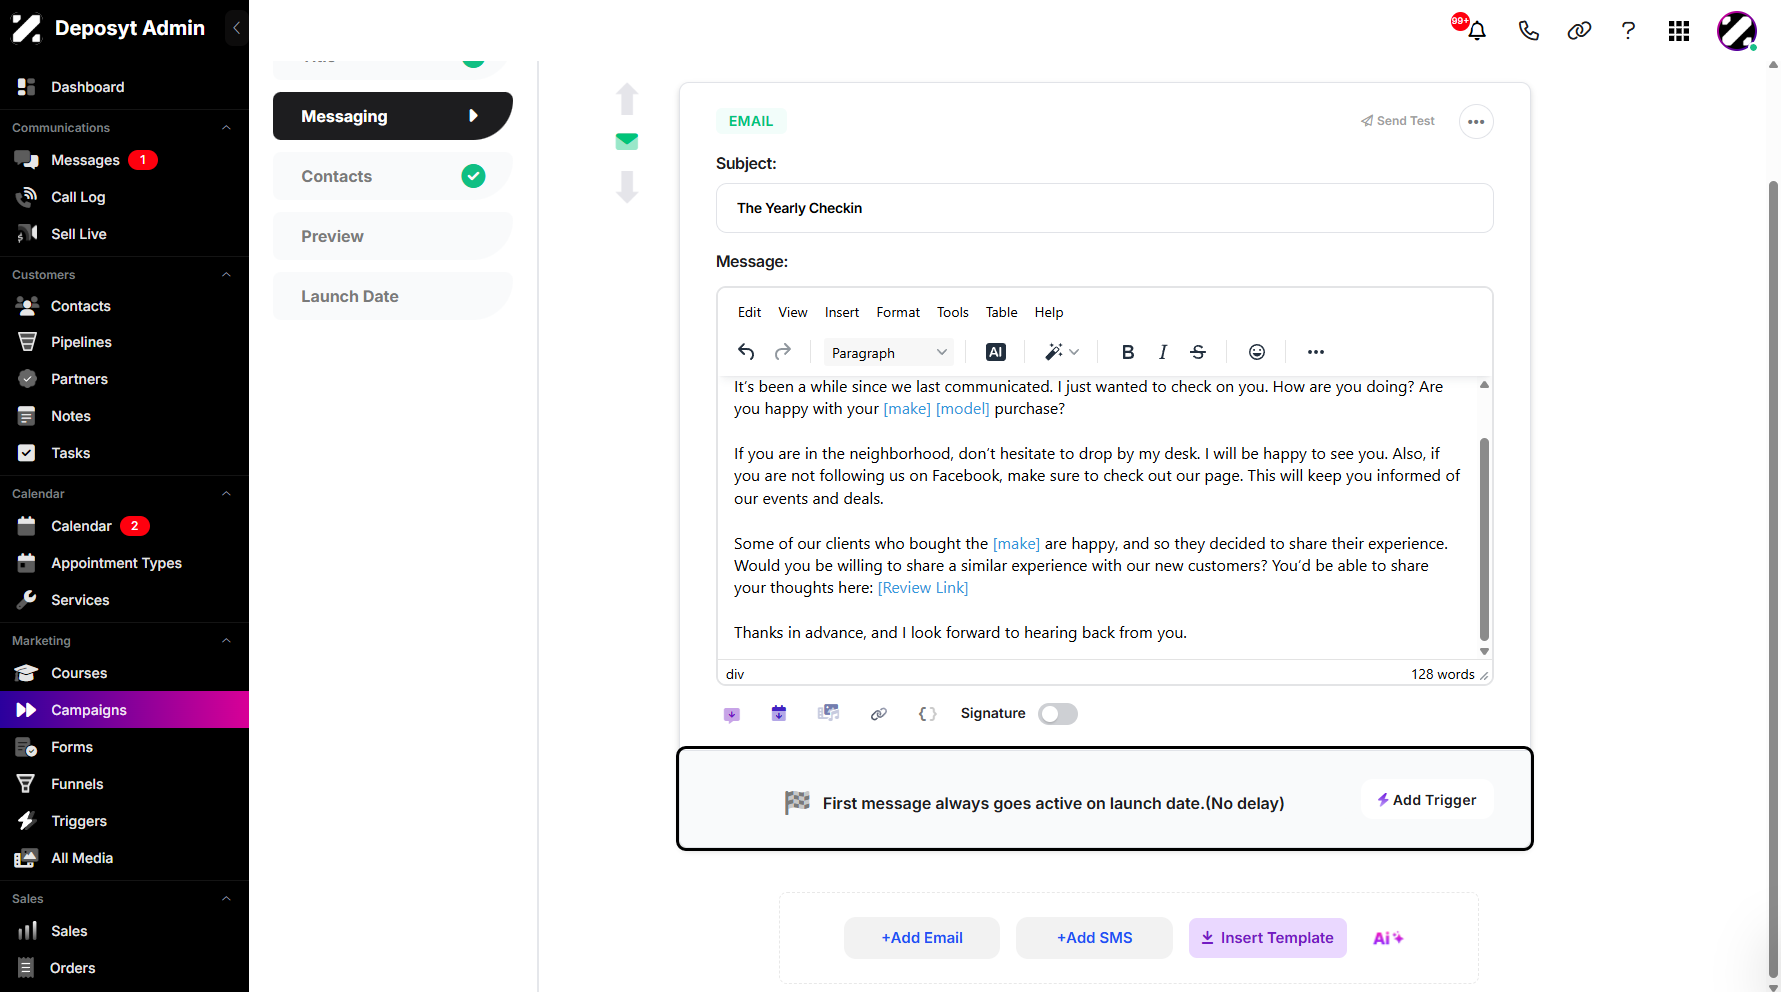Click the editor vertical scrollbar
Viewport: 1781px width, 992px height.
pyautogui.click(x=1484, y=540)
